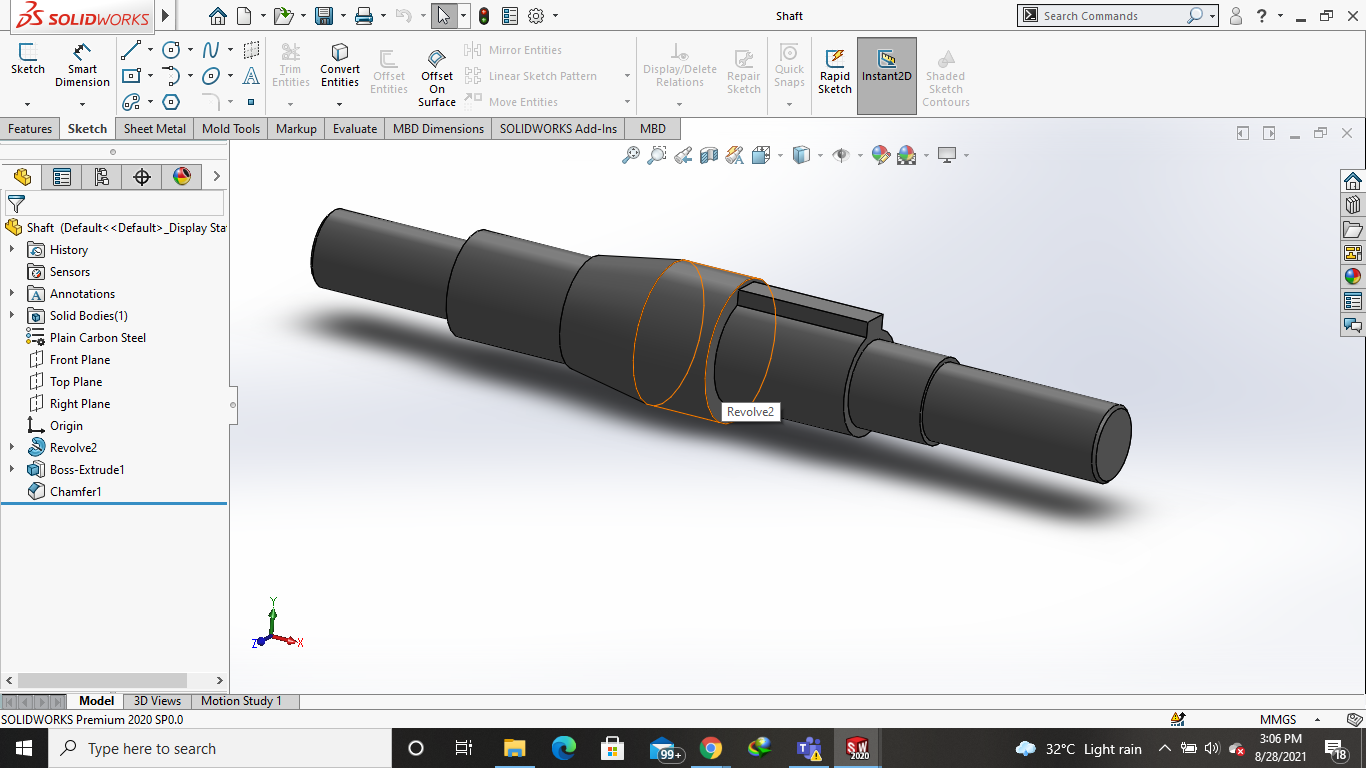Activate the Rapid Sketch tool
This screenshot has width=1366, height=768.
[x=835, y=70]
